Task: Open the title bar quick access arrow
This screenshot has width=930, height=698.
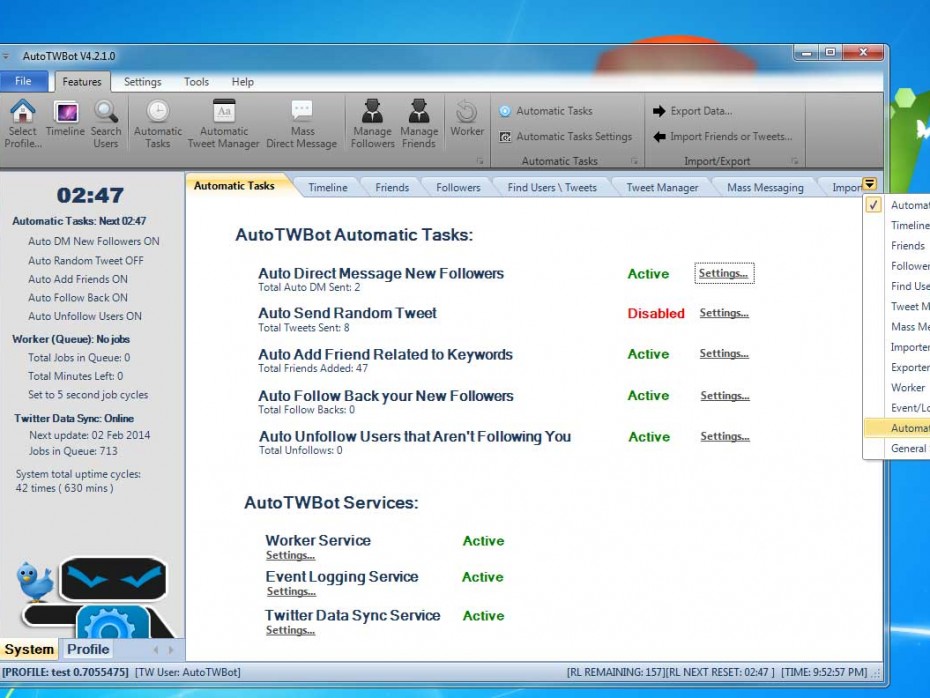Action: [x=6, y=56]
